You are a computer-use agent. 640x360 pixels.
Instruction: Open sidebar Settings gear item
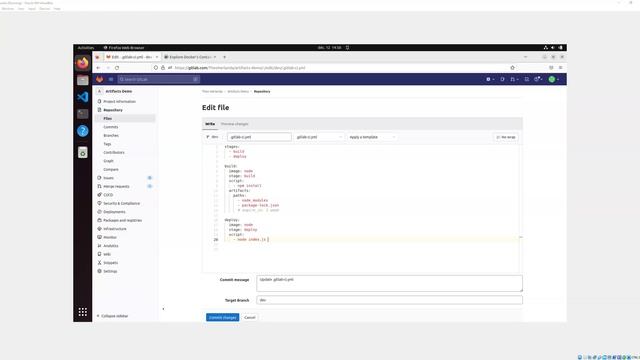(x=107, y=271)
